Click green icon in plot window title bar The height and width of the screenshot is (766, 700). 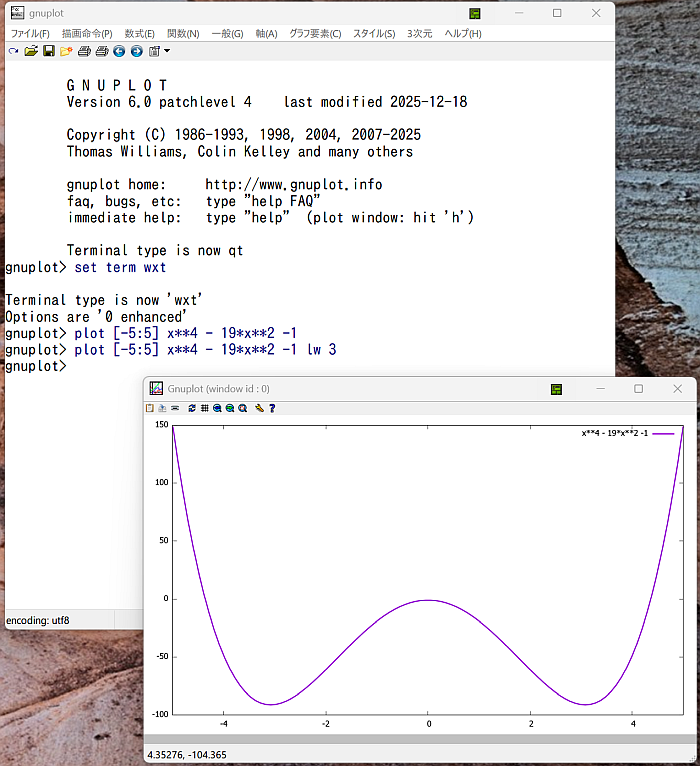[x=556, y=389]
